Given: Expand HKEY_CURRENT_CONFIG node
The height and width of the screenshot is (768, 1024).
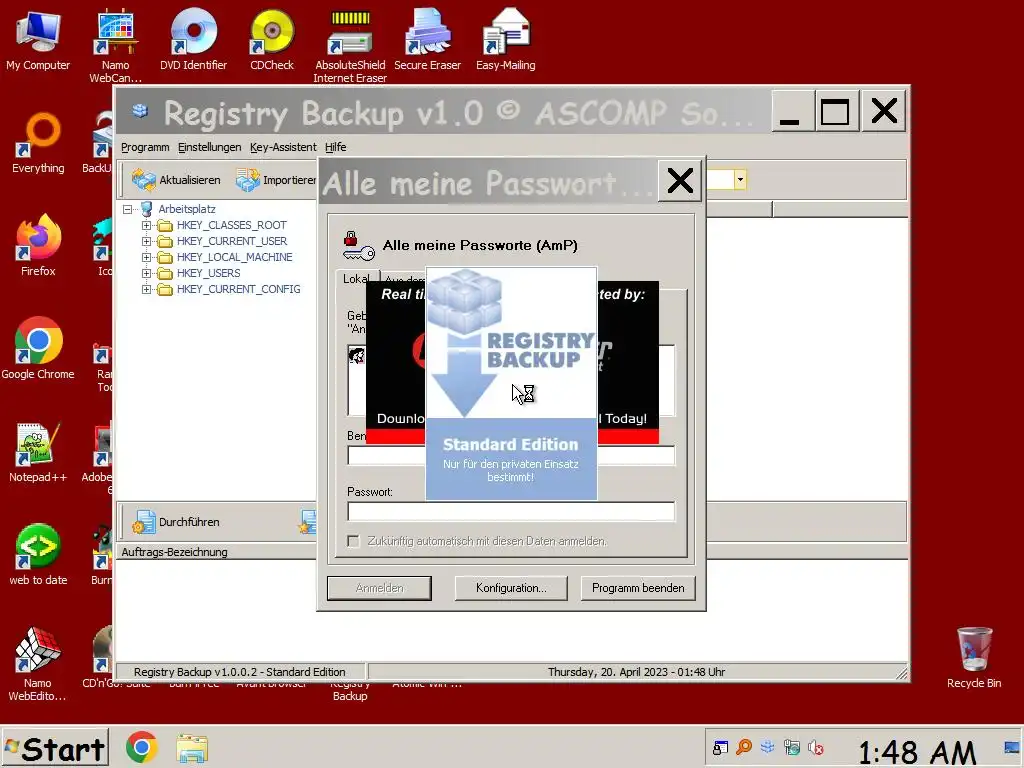Looking at the screenshot, I should click(x=146, y=289).
